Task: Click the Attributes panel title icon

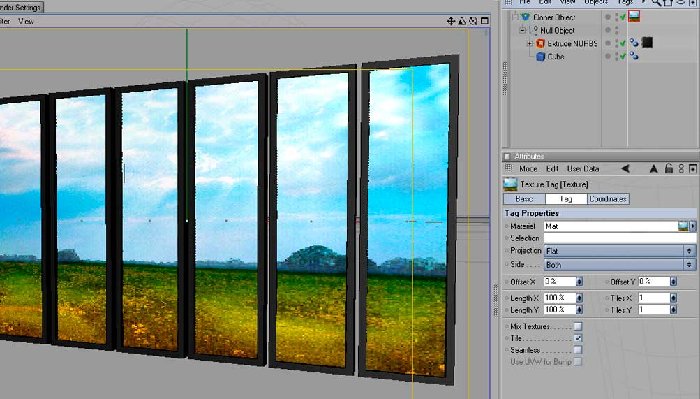Action: (x=507, y=156)
